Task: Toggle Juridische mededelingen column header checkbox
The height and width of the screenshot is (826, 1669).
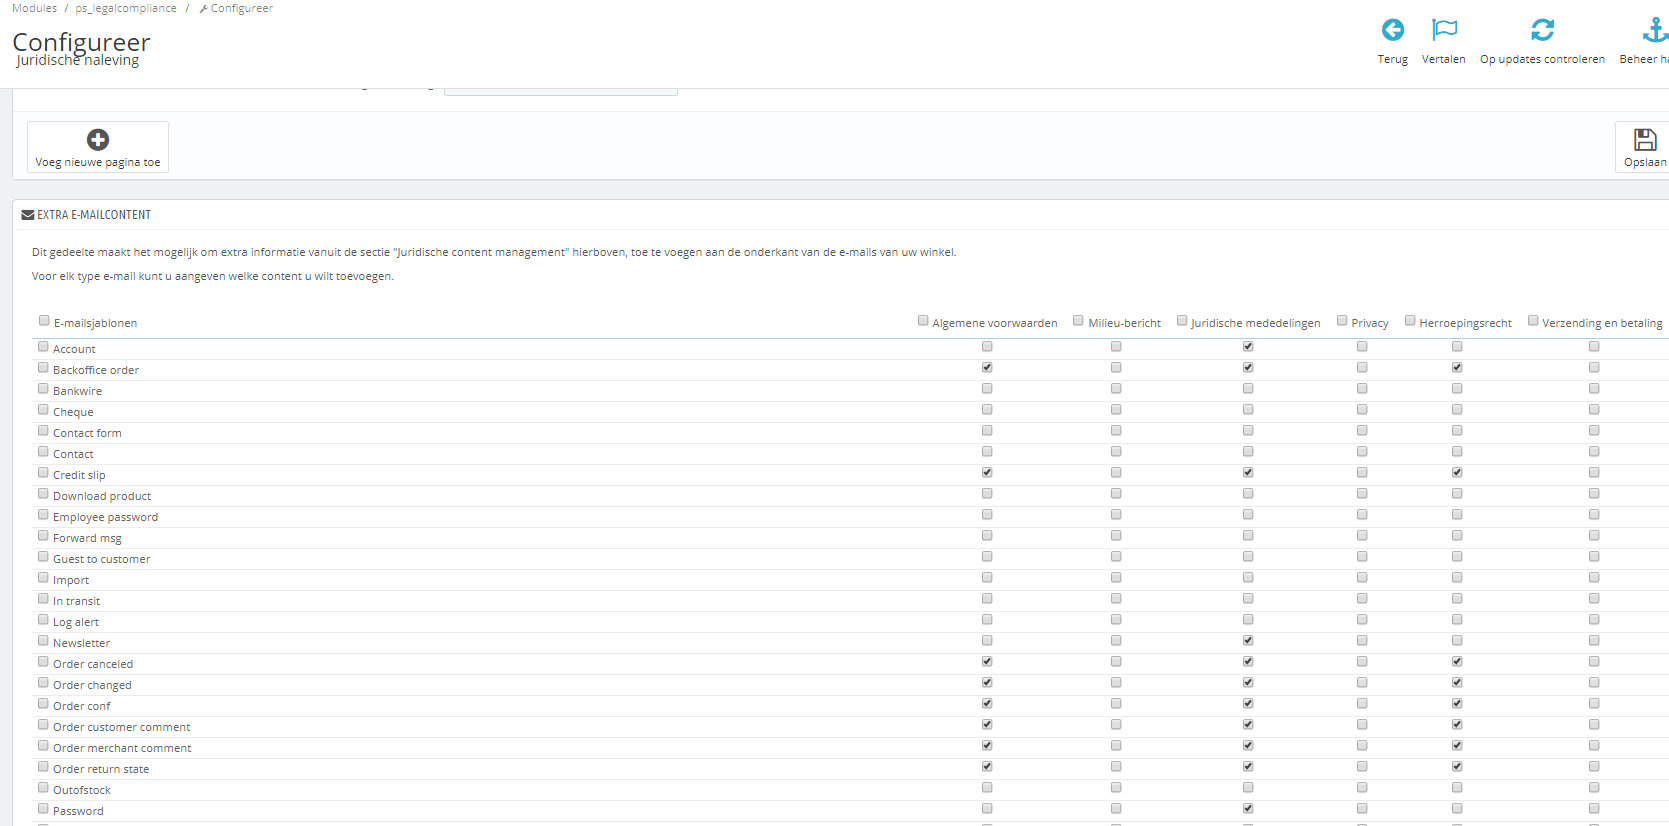Action: coord(1182,321)
